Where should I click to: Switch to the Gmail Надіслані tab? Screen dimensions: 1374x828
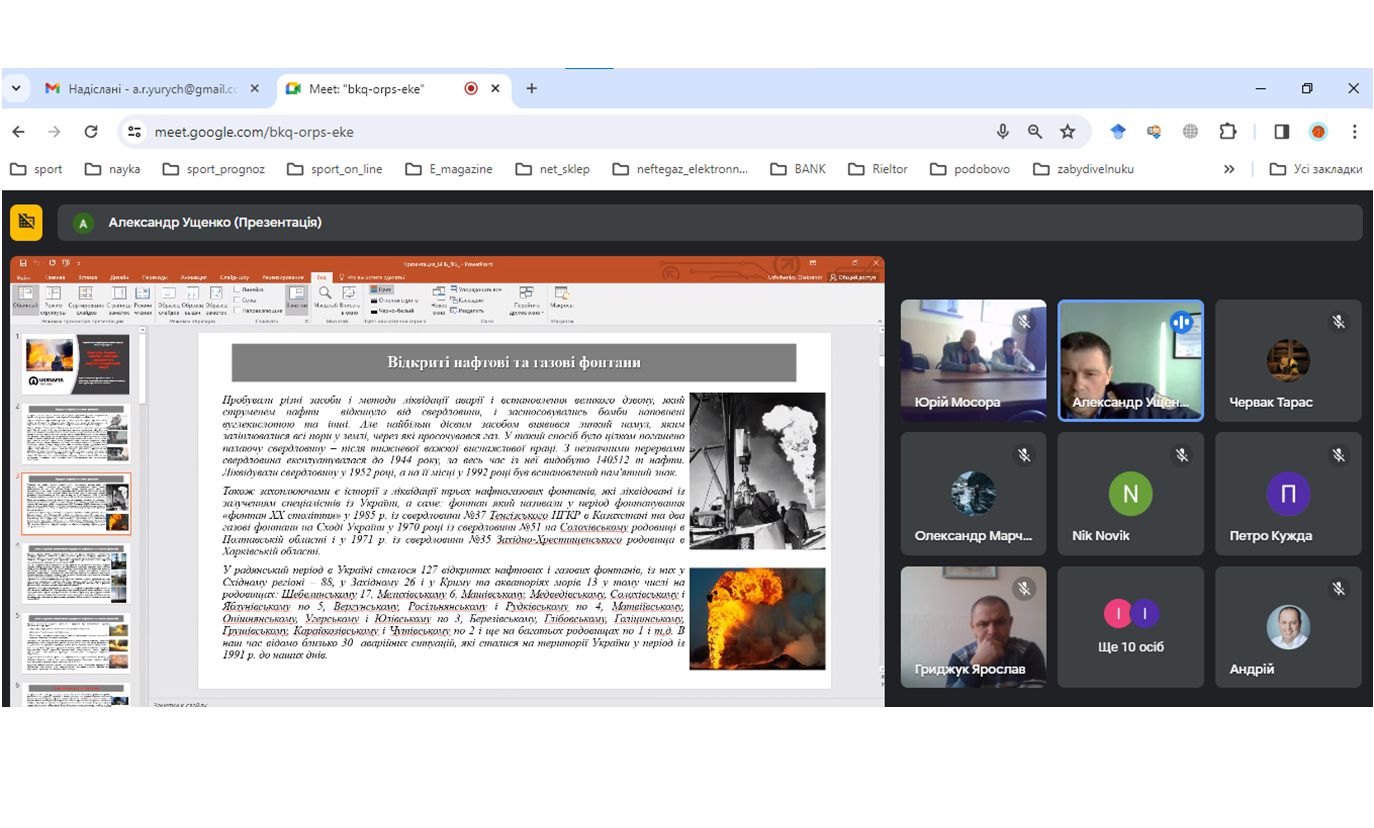click(152, 88)
